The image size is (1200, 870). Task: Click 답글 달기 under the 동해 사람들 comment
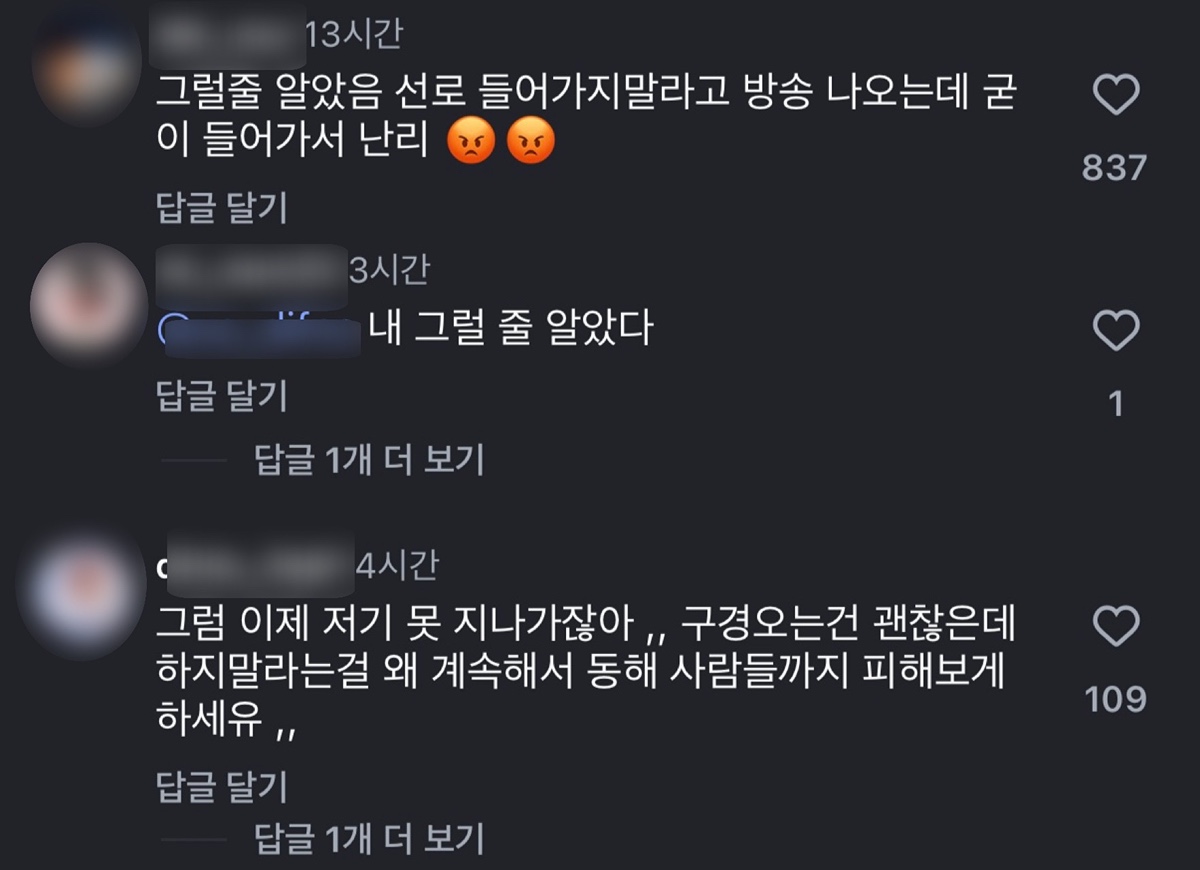(x=222, y=787)
